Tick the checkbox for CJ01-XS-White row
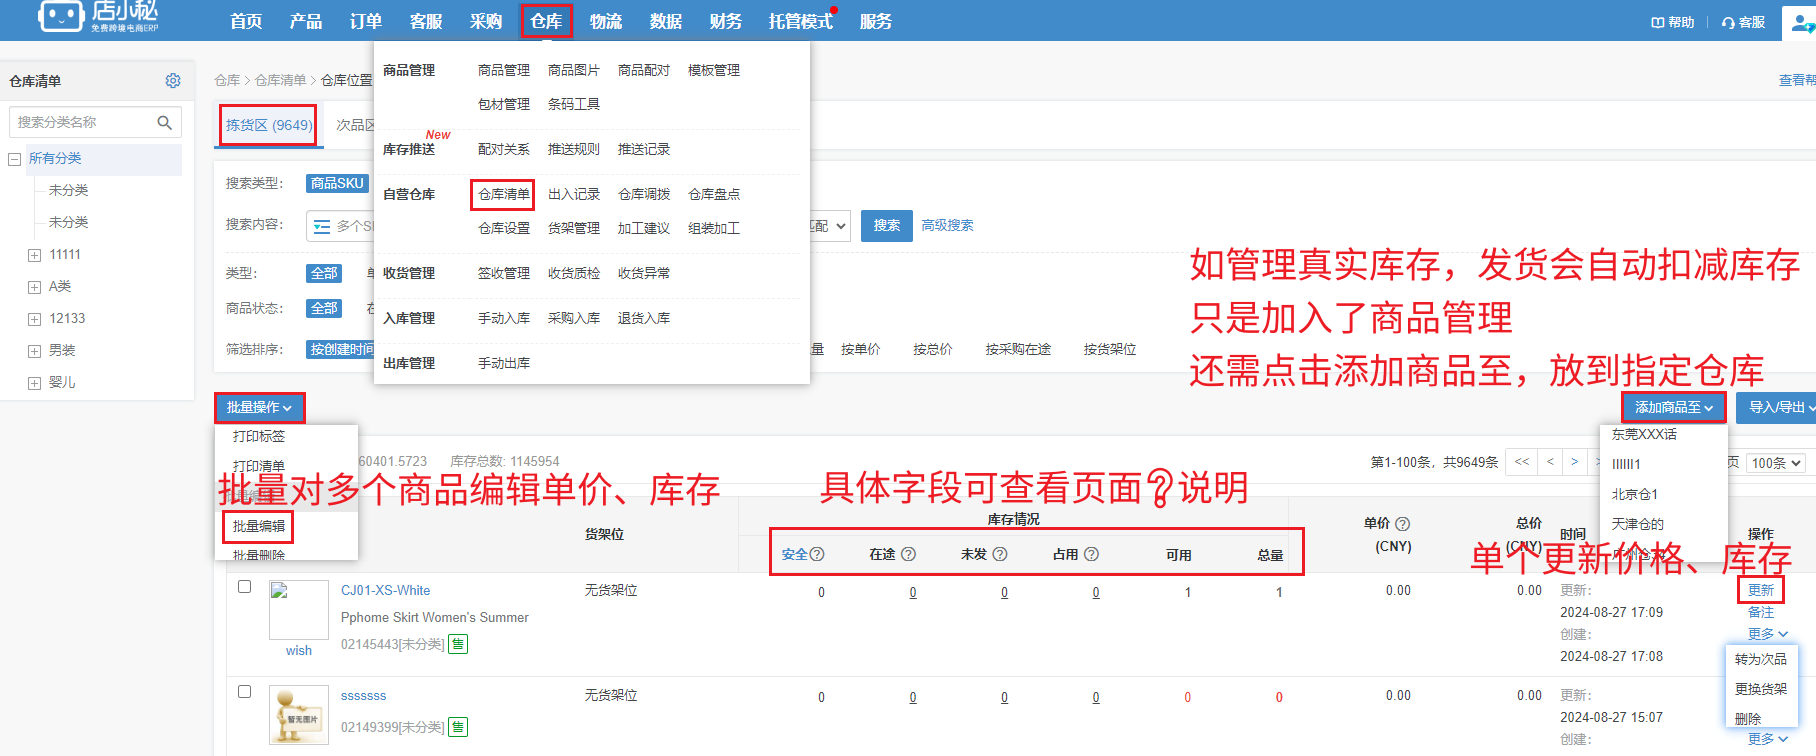Screen dimensions: 1816x756 point(244,587)
